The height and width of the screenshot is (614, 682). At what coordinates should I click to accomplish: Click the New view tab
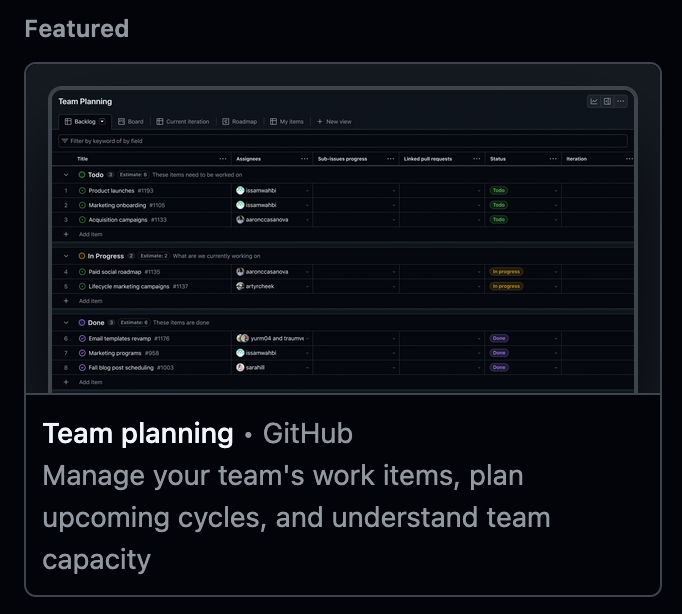tap(334, 122)
